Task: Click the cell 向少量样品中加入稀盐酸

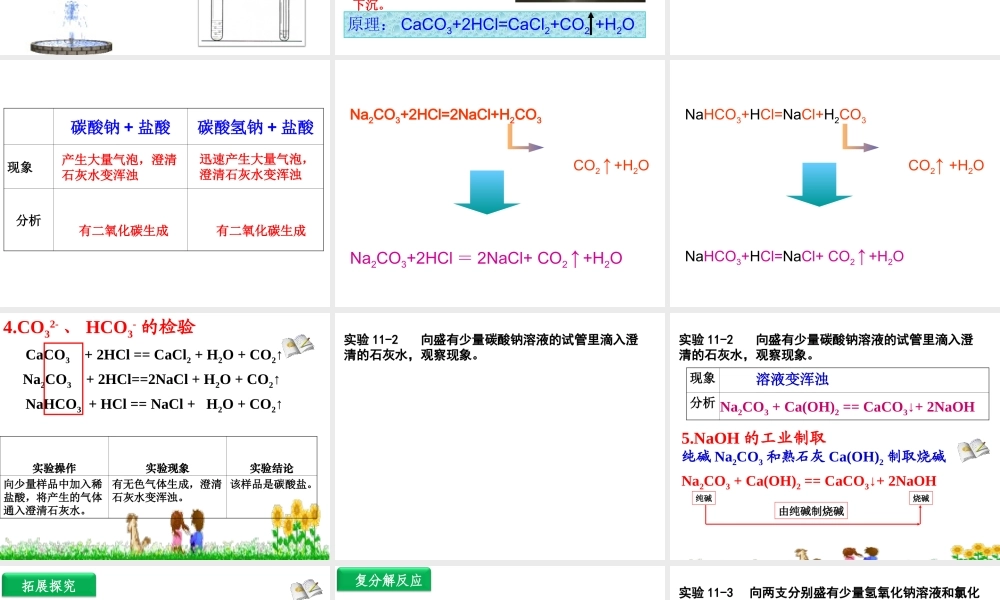Action: point(54,497)
